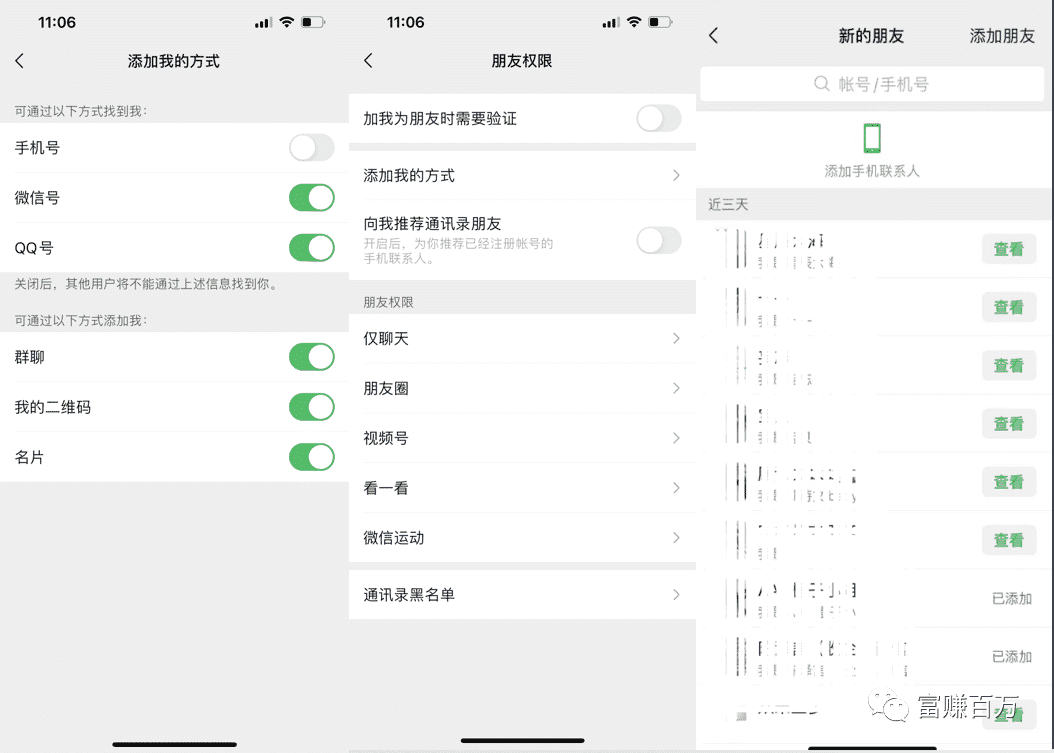Disable 微信号 search toggle
Screen dimensions: 1054x753
tap(312, 198)
